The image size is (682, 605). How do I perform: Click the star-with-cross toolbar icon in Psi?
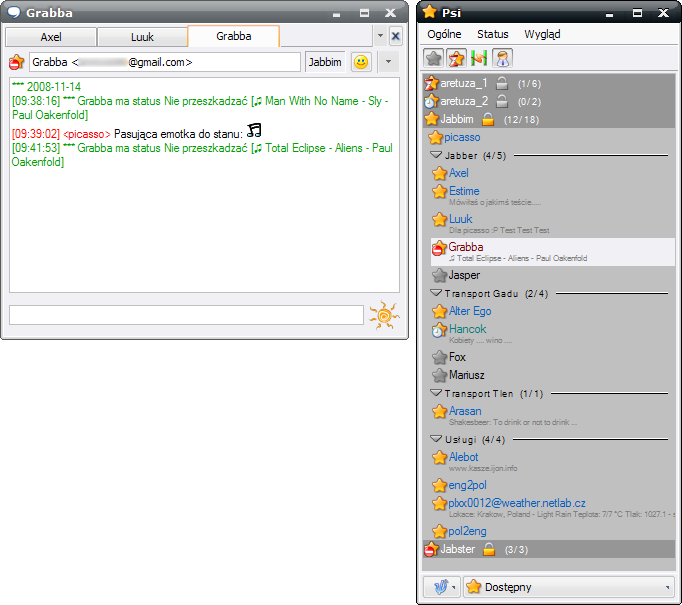[x=456, y=58]
